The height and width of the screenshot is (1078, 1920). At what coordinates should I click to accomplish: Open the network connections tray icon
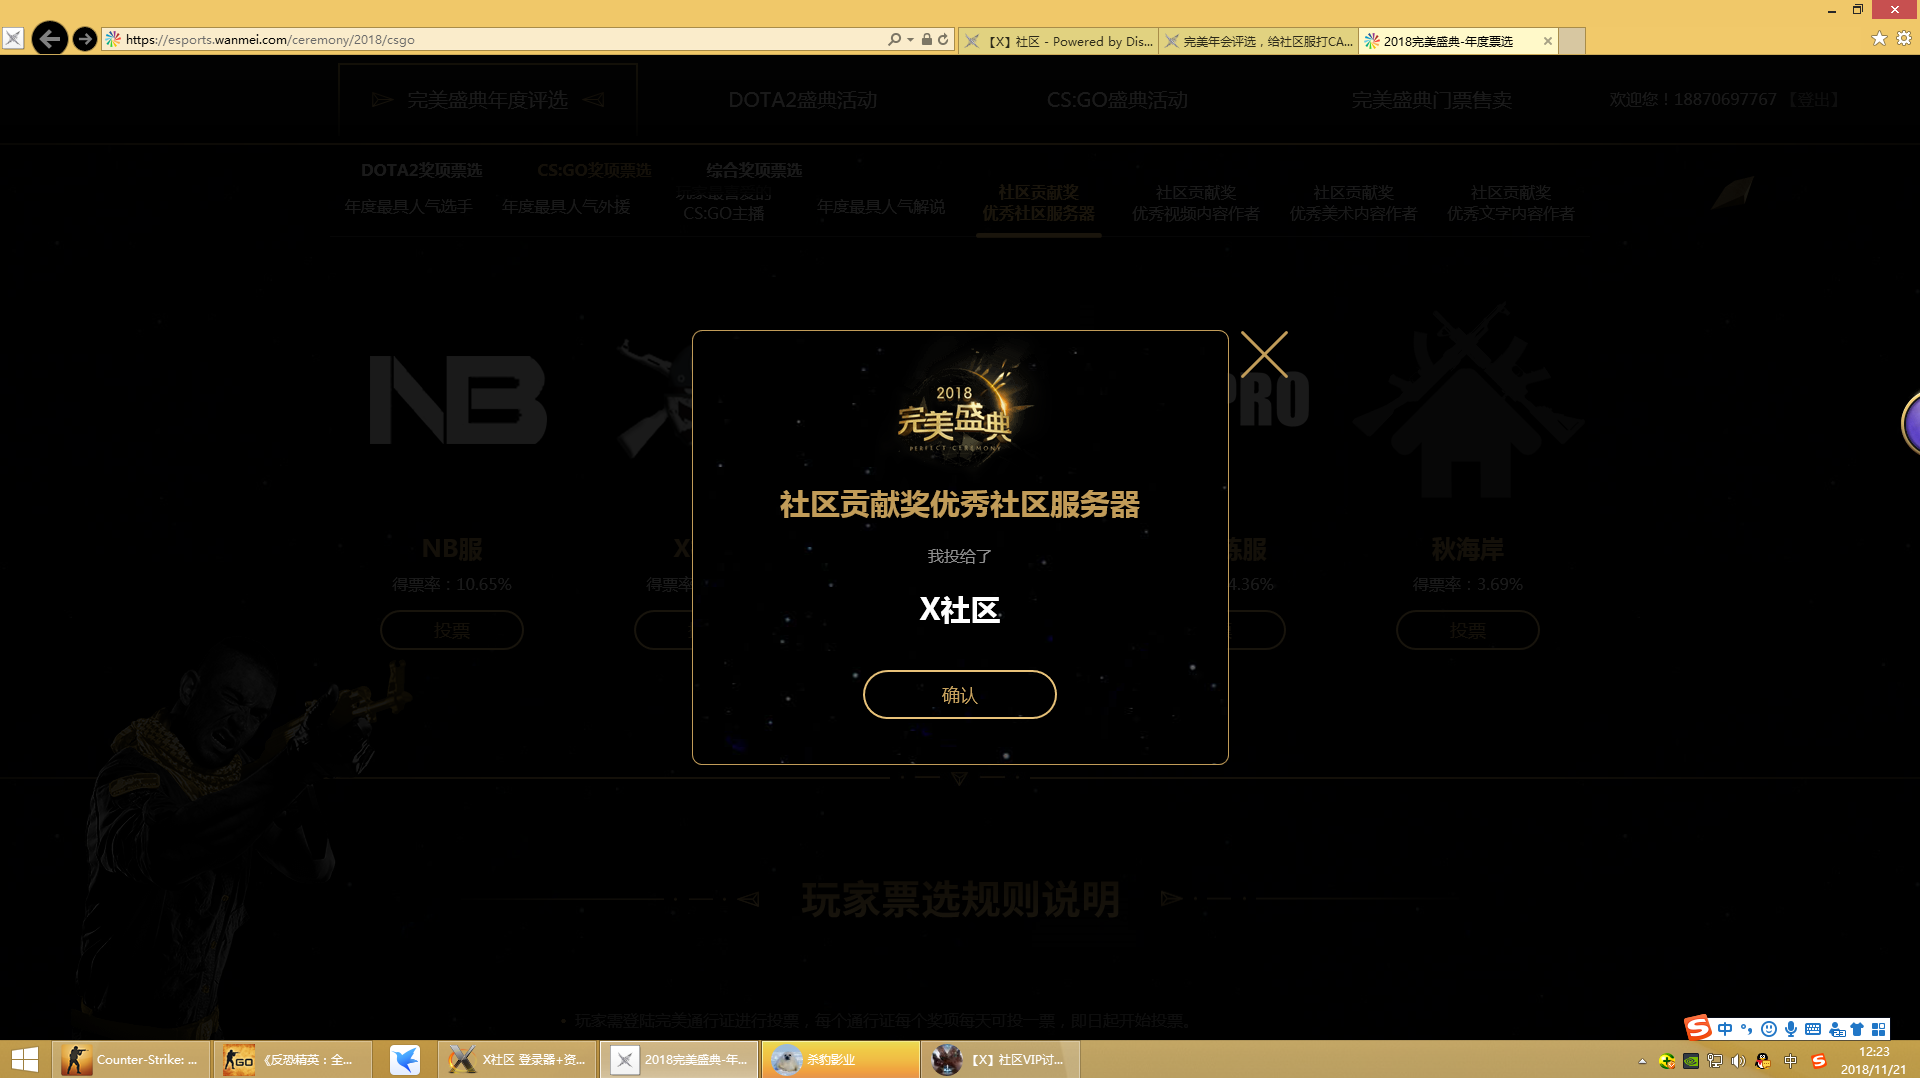tap(1713, 1061)
